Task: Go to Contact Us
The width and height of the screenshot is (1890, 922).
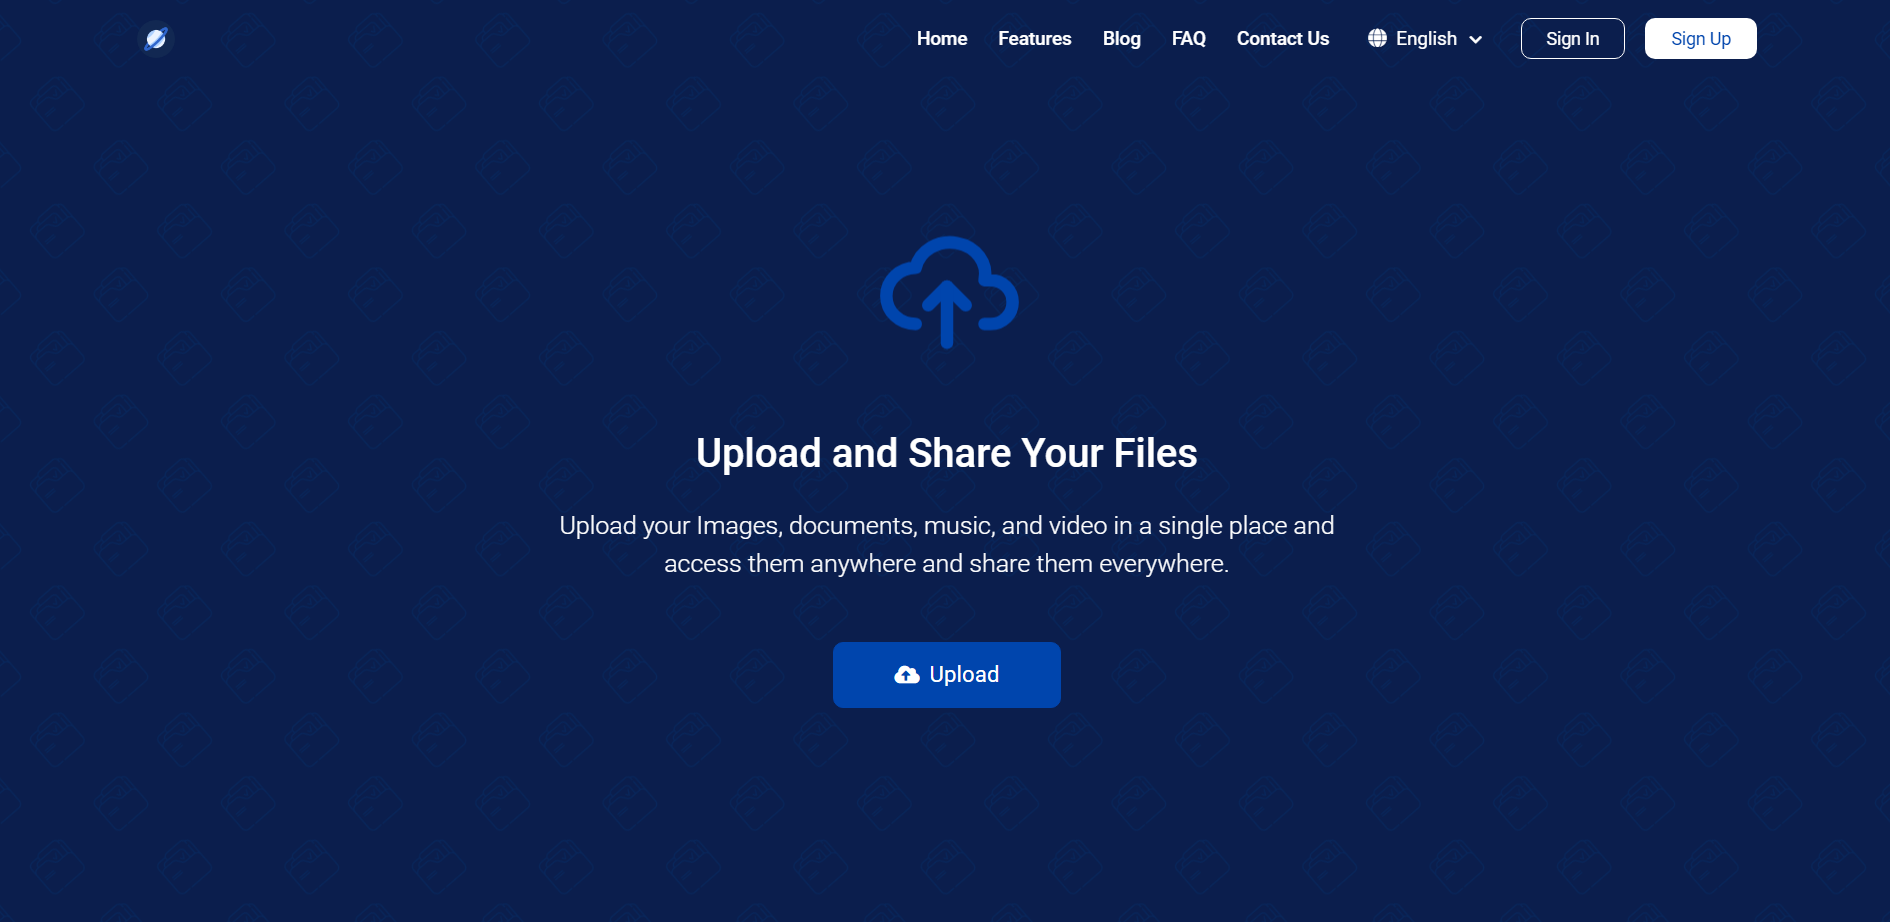Action: 1282,38
